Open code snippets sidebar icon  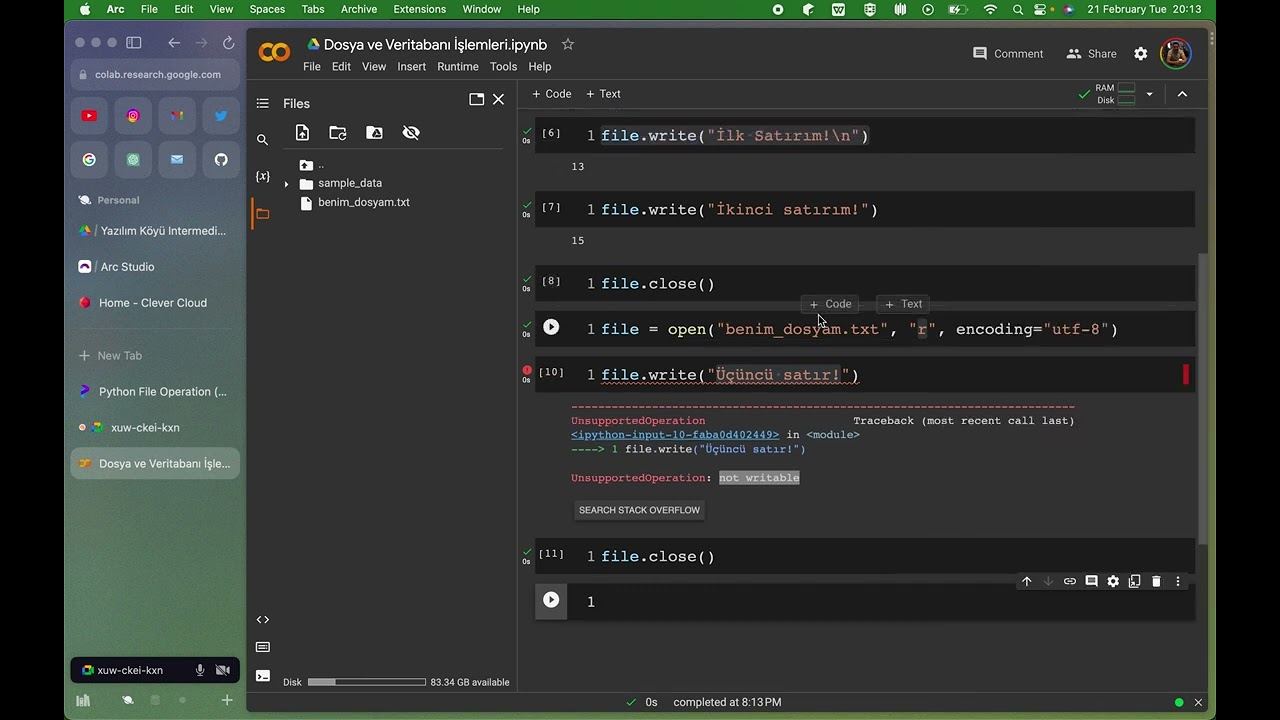tap(262, 619)
